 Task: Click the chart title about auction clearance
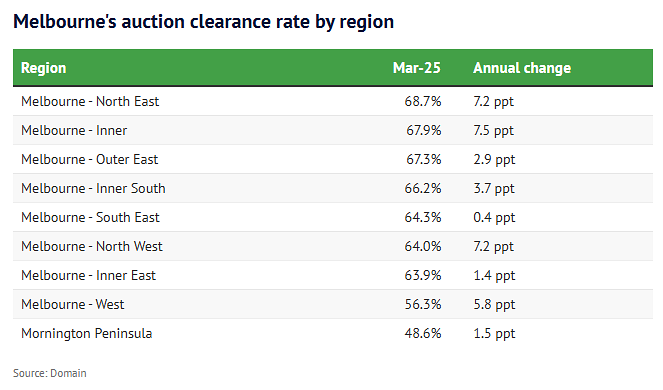[x=203, y=22]
